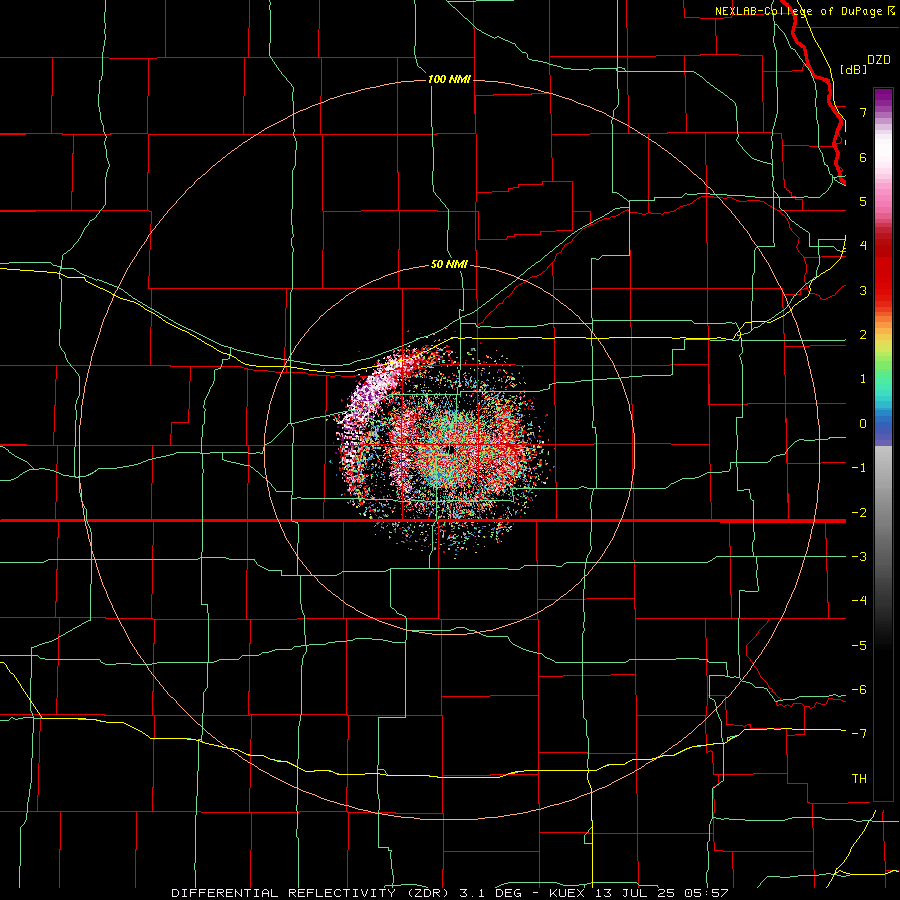
Task: Select the 0 dB tick label on legend
Action: [x=863, y=424]
